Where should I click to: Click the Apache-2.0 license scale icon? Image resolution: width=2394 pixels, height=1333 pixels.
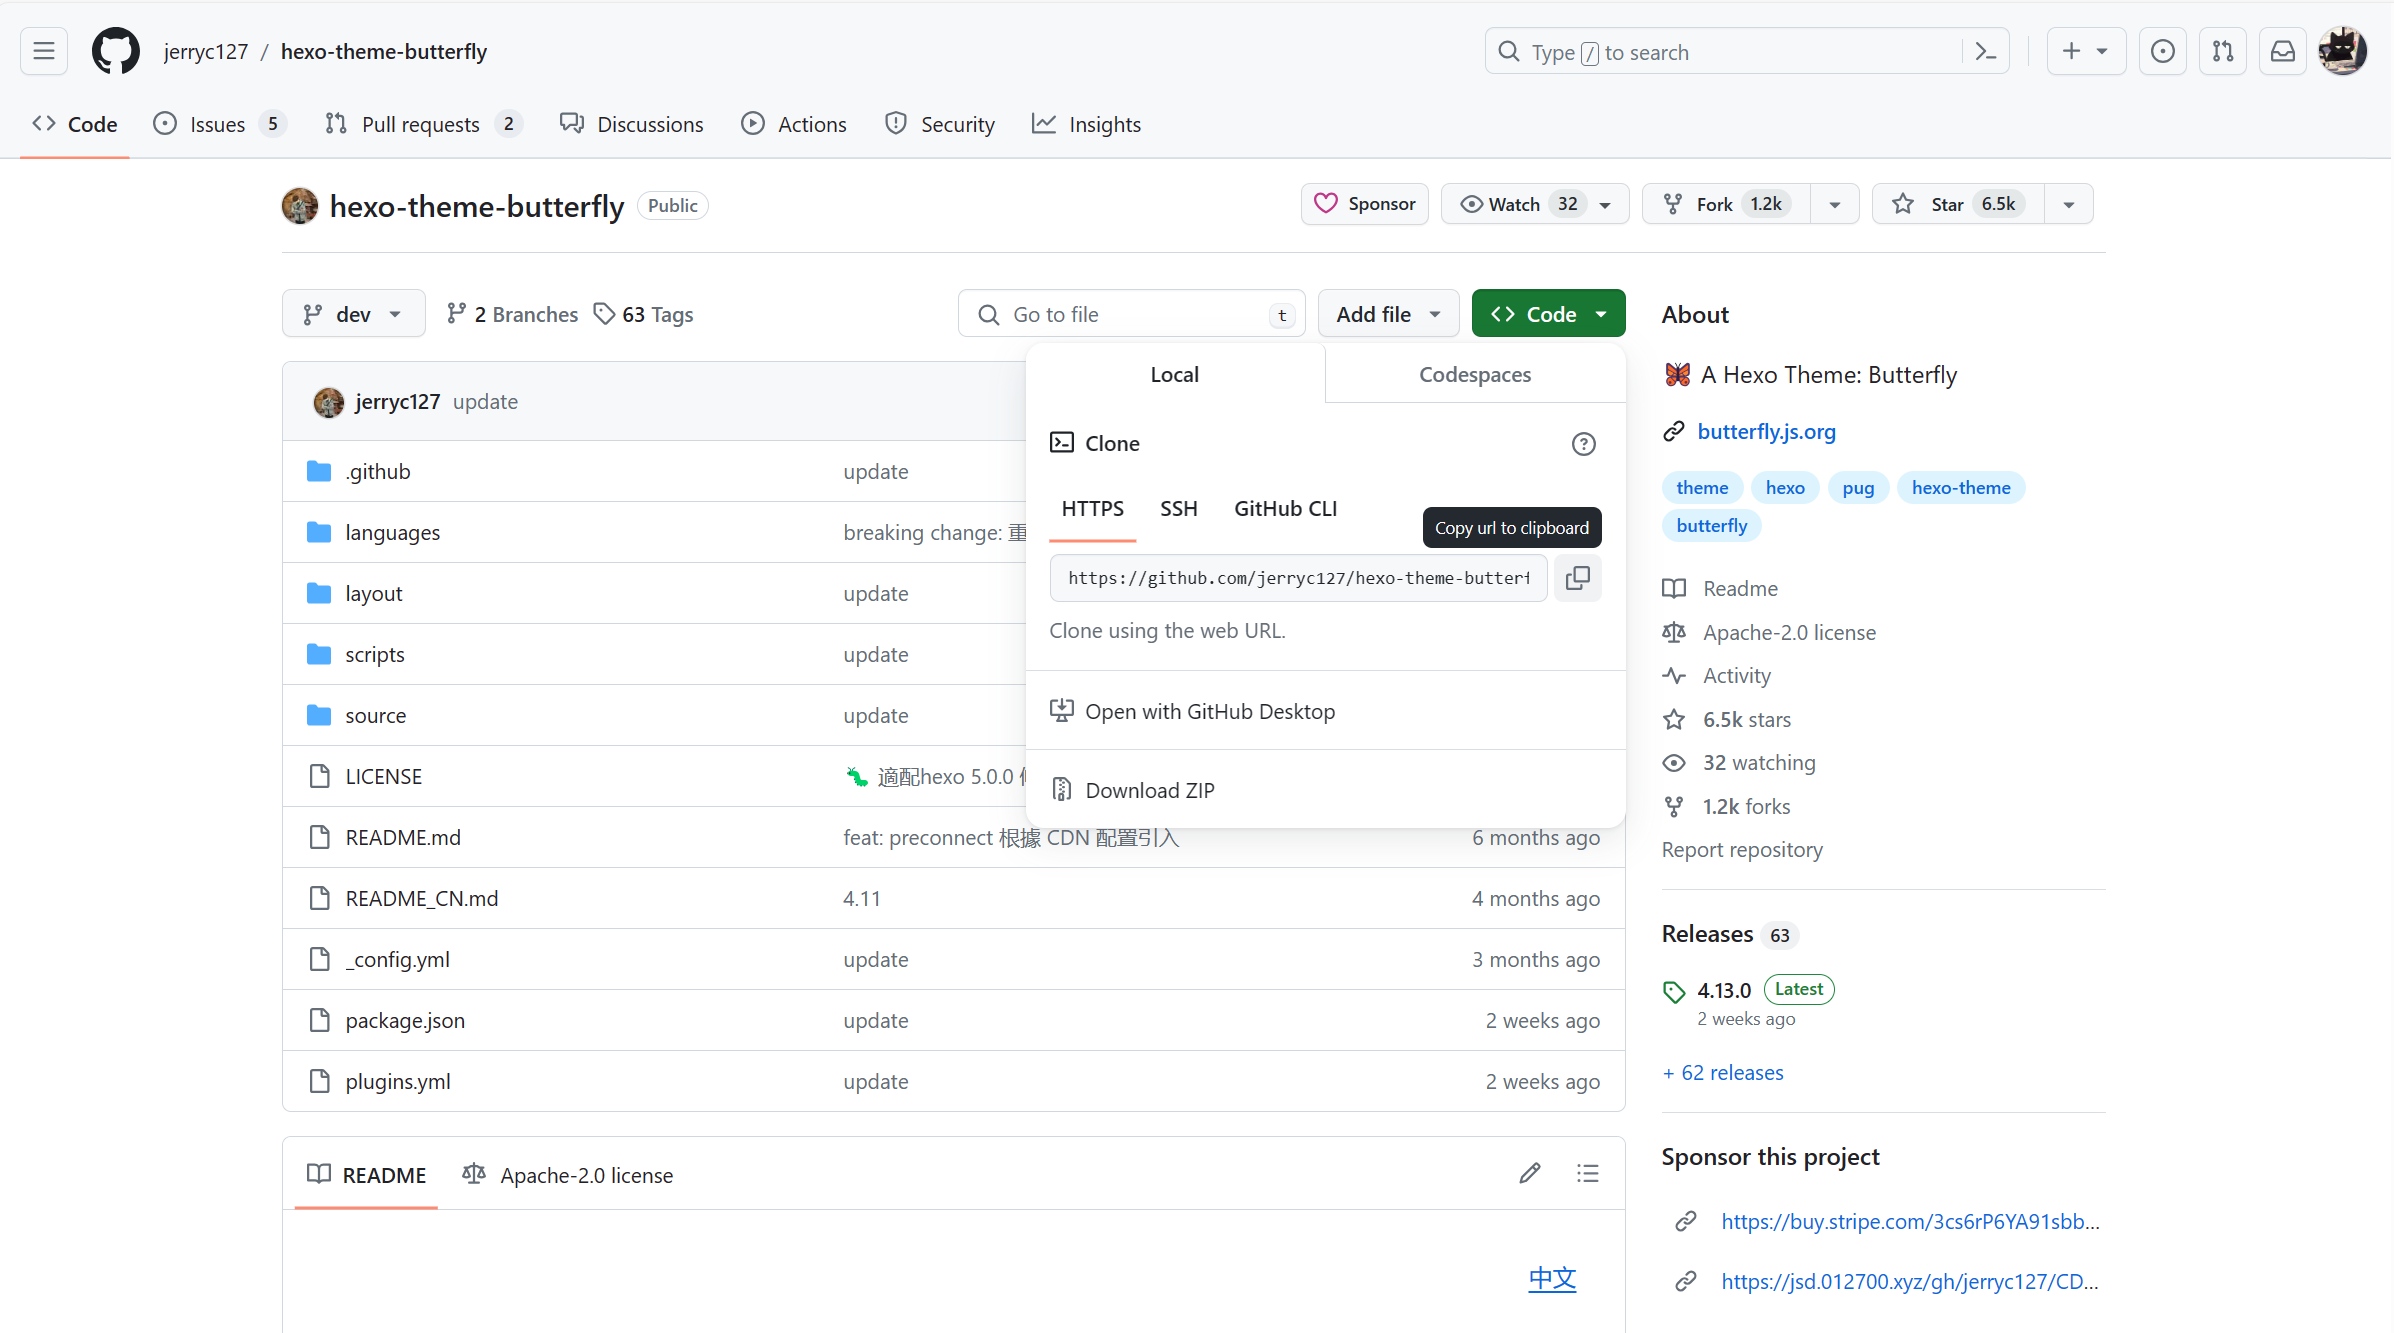point(1674,632)
